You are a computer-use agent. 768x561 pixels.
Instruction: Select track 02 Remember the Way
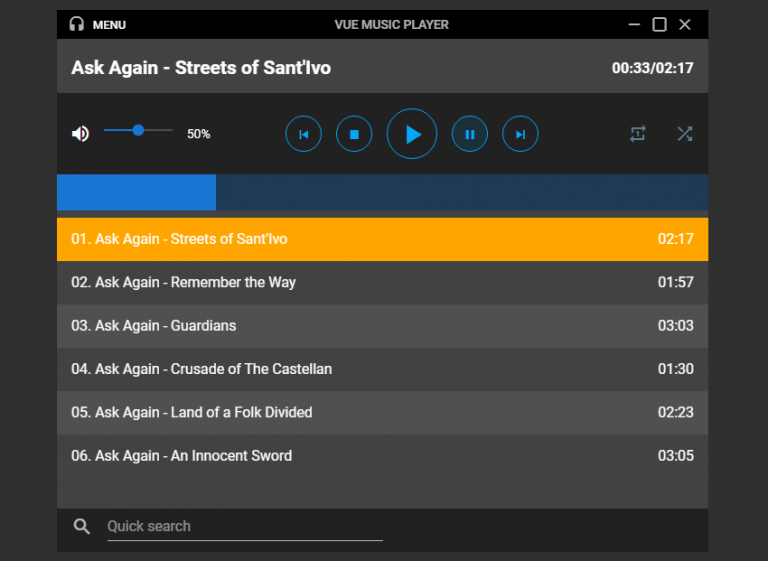coord(383,283)
